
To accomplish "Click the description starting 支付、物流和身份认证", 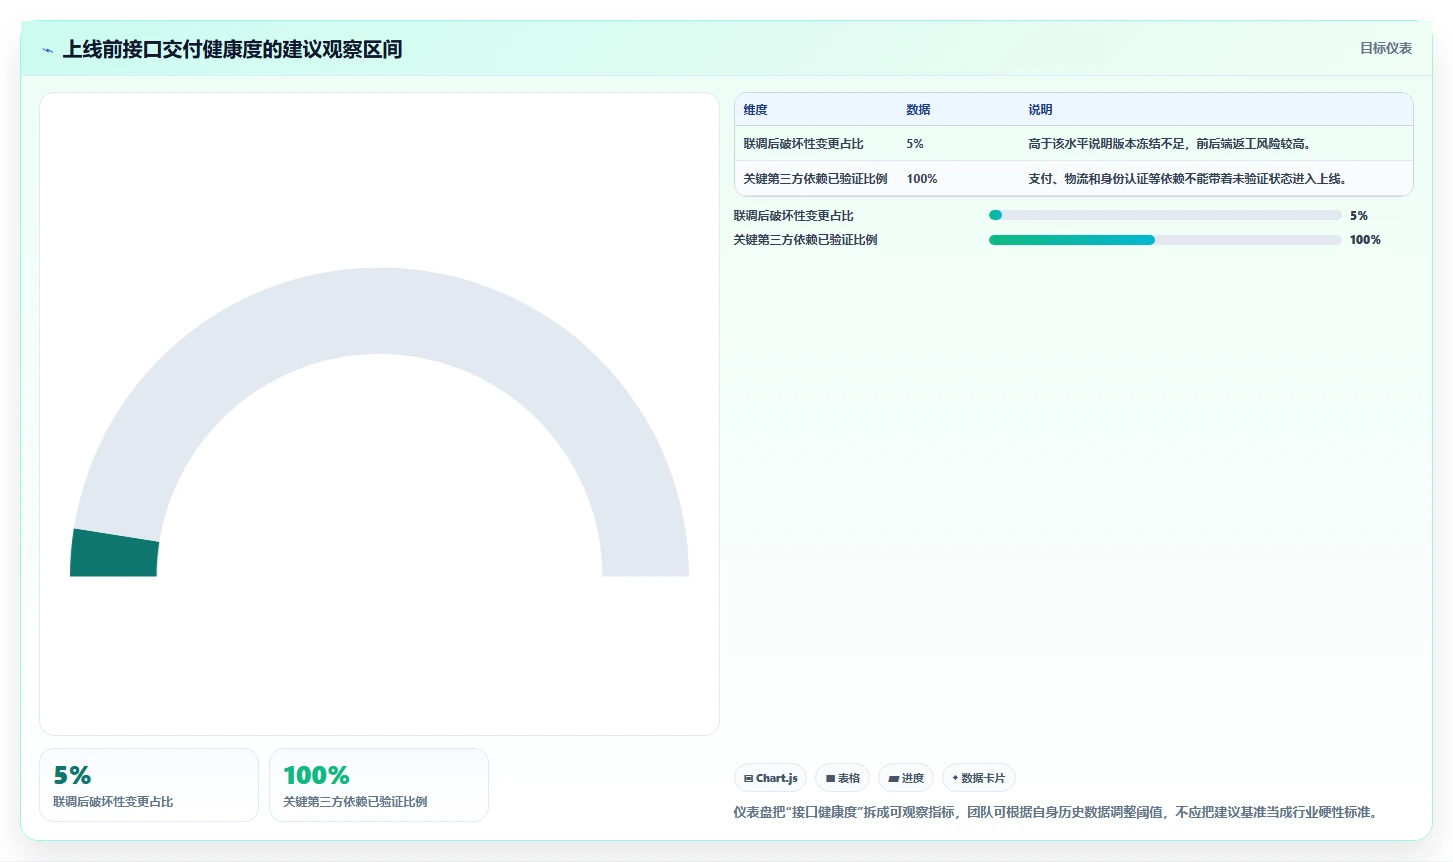I will pos(1187,179).
